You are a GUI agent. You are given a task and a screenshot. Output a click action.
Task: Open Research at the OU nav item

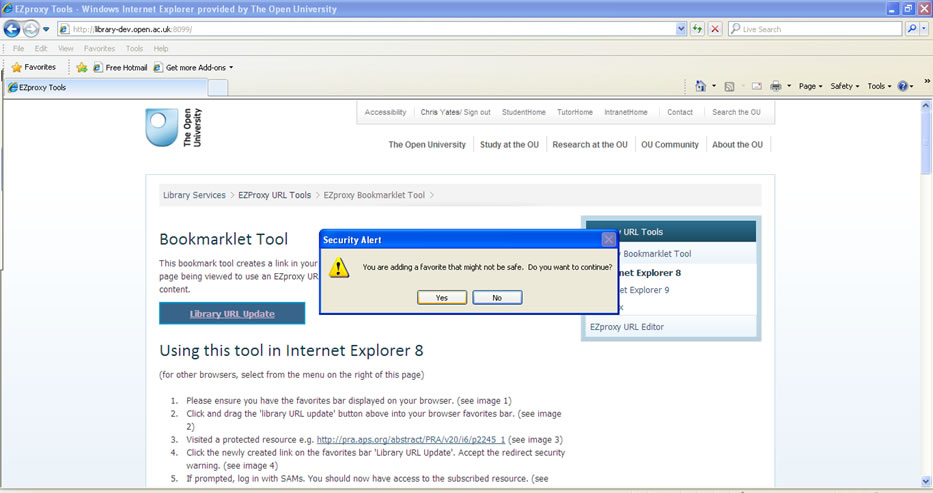point(590,145)
